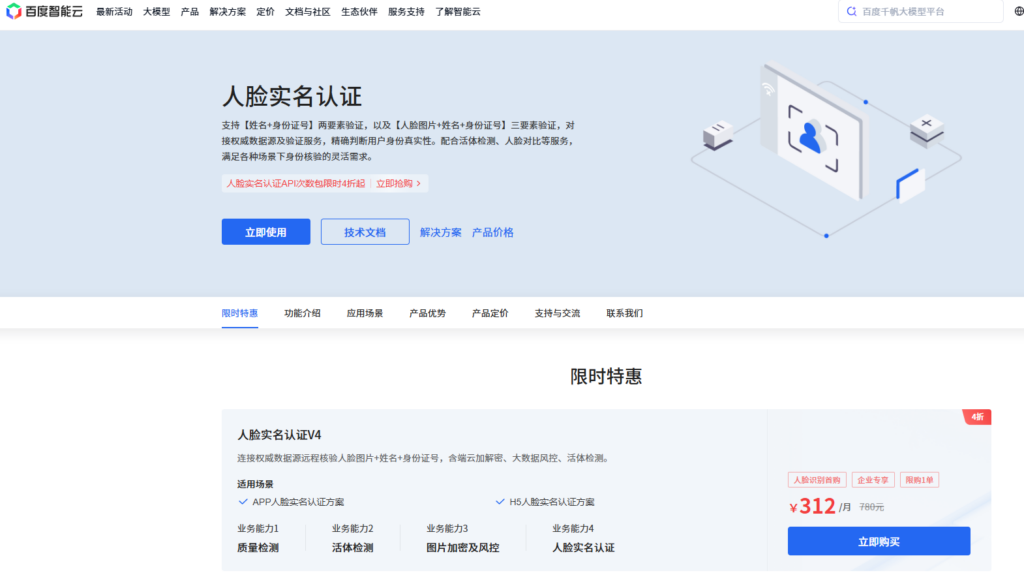Switch to the 联系我们 tab
Screen dimensions: 1024x573
(625, 313)
